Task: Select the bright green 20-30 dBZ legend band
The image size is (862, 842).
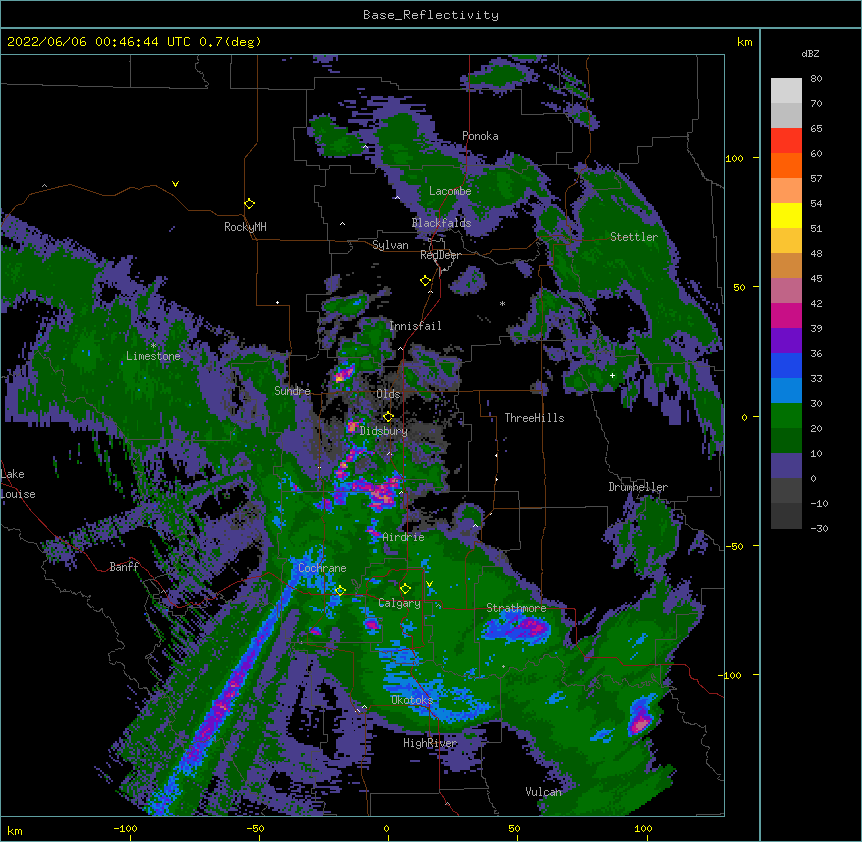Action: (x=786, y=416)
